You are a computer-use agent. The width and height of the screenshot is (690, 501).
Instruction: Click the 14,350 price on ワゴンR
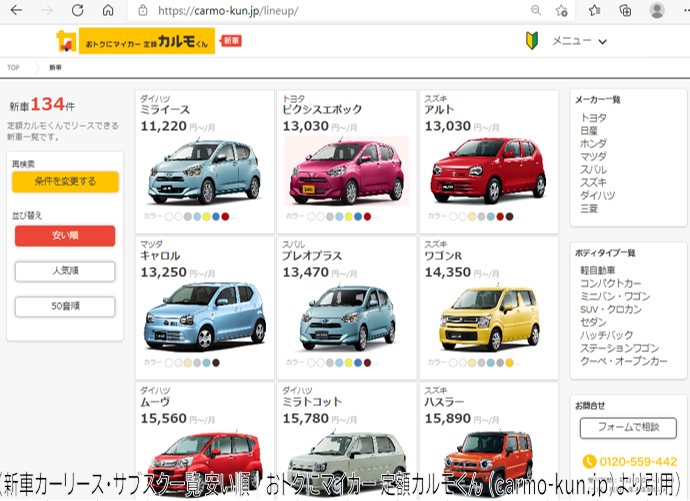pos(448,273)
